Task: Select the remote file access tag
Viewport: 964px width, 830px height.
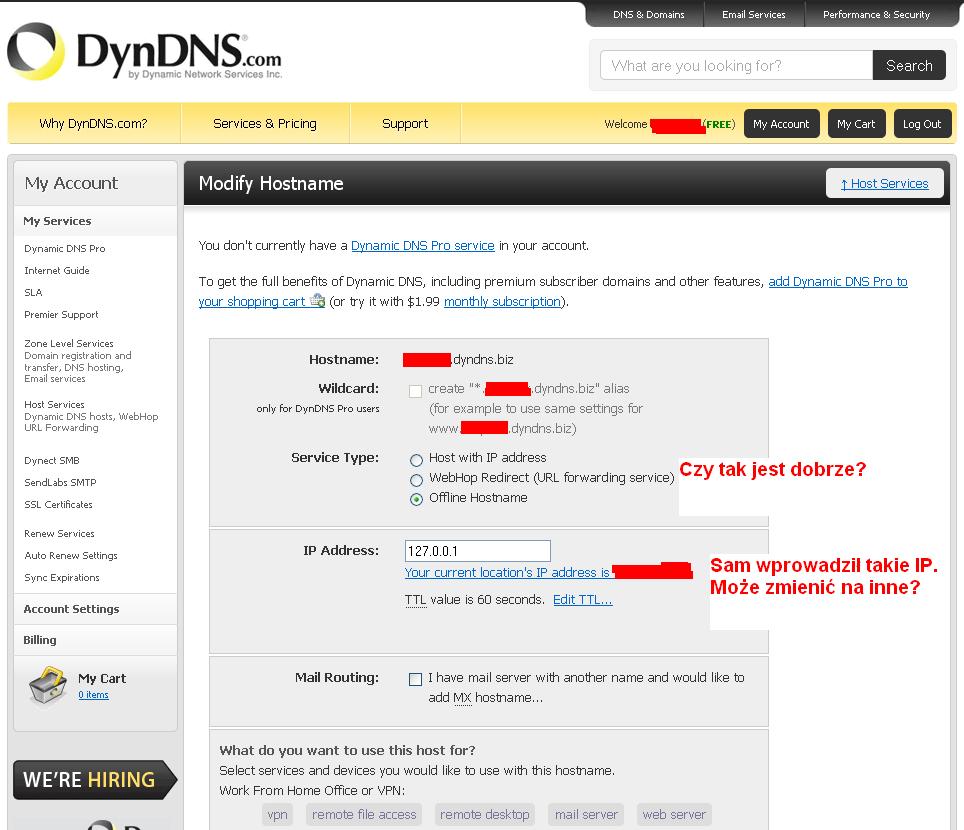Action: click(364, 815)
